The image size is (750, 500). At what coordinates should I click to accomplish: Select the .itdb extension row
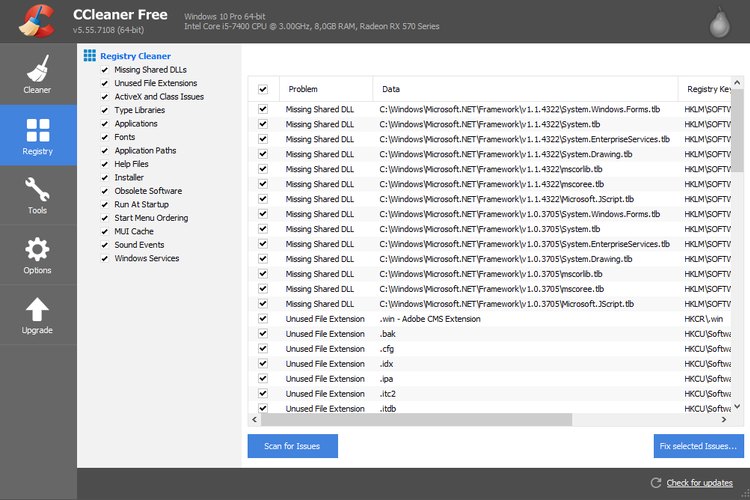click(x=489, y=408)
